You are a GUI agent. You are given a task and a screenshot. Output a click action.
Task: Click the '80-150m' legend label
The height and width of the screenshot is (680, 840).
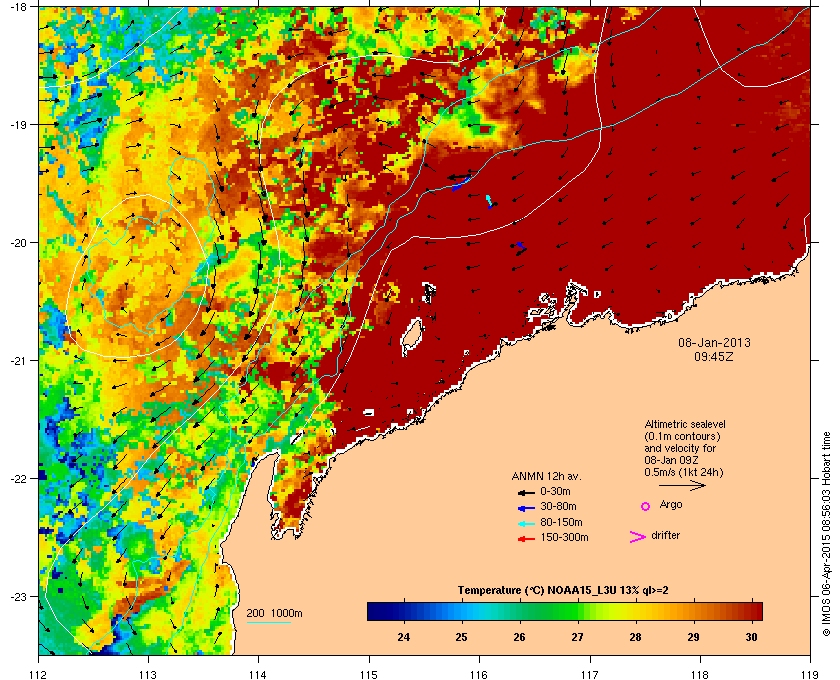click(561, 522)
